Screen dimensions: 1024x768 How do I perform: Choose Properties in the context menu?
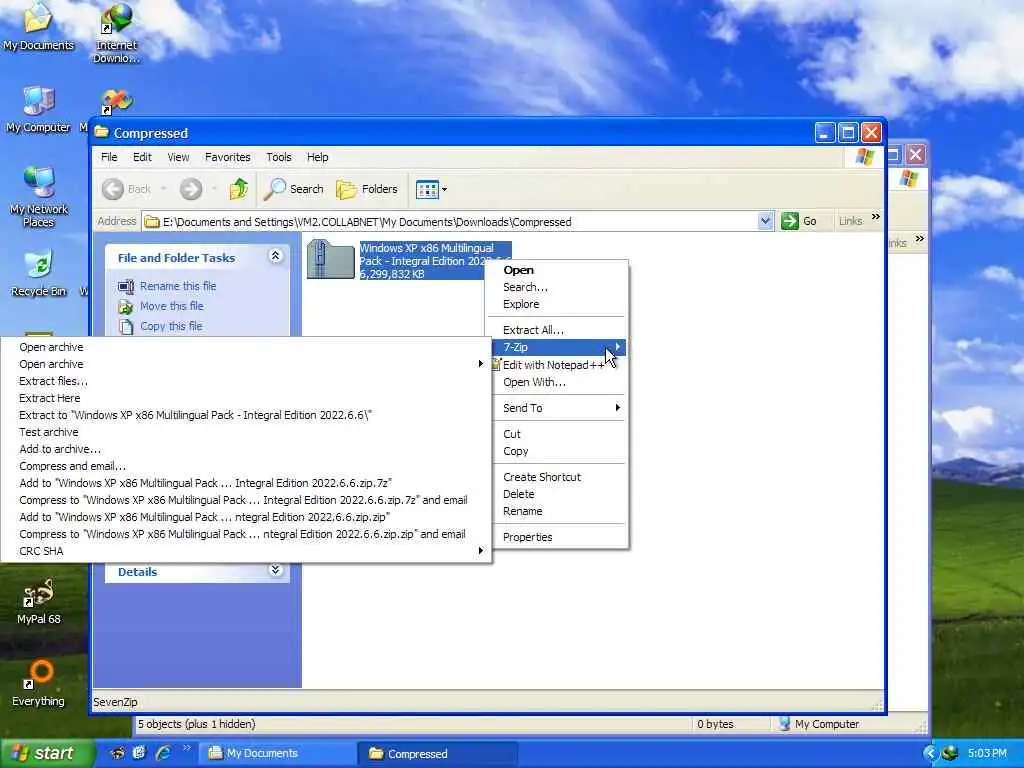pyautogui.click(x=557, y=537)
